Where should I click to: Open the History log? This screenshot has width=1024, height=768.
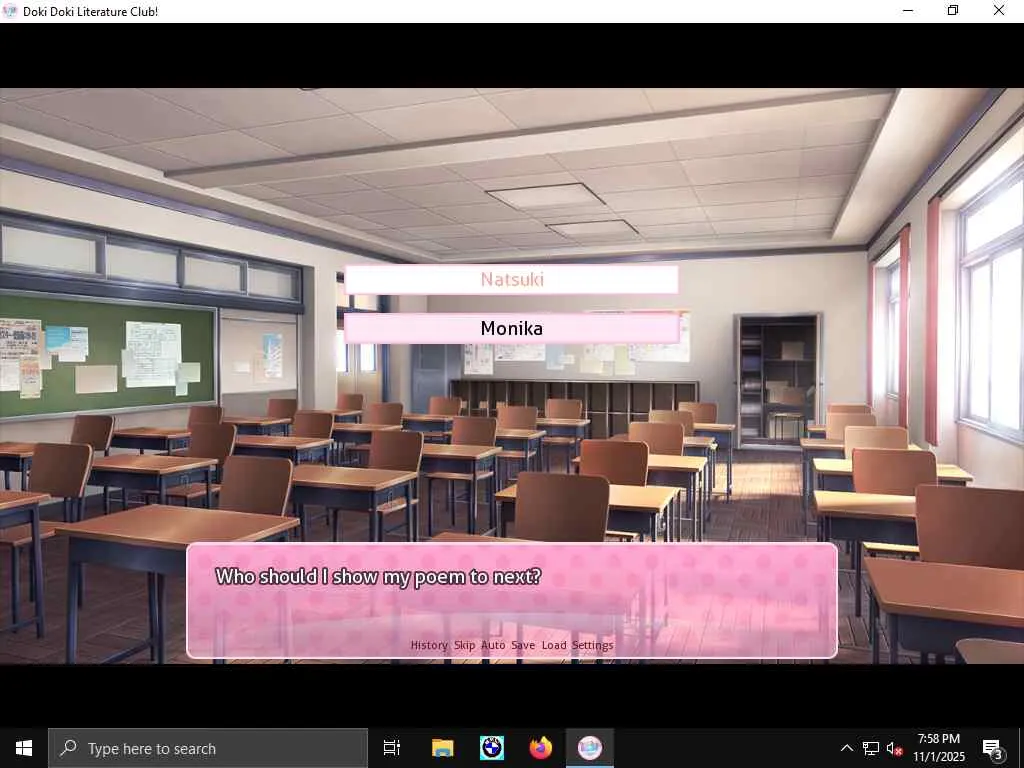click(x=429, y=645)
